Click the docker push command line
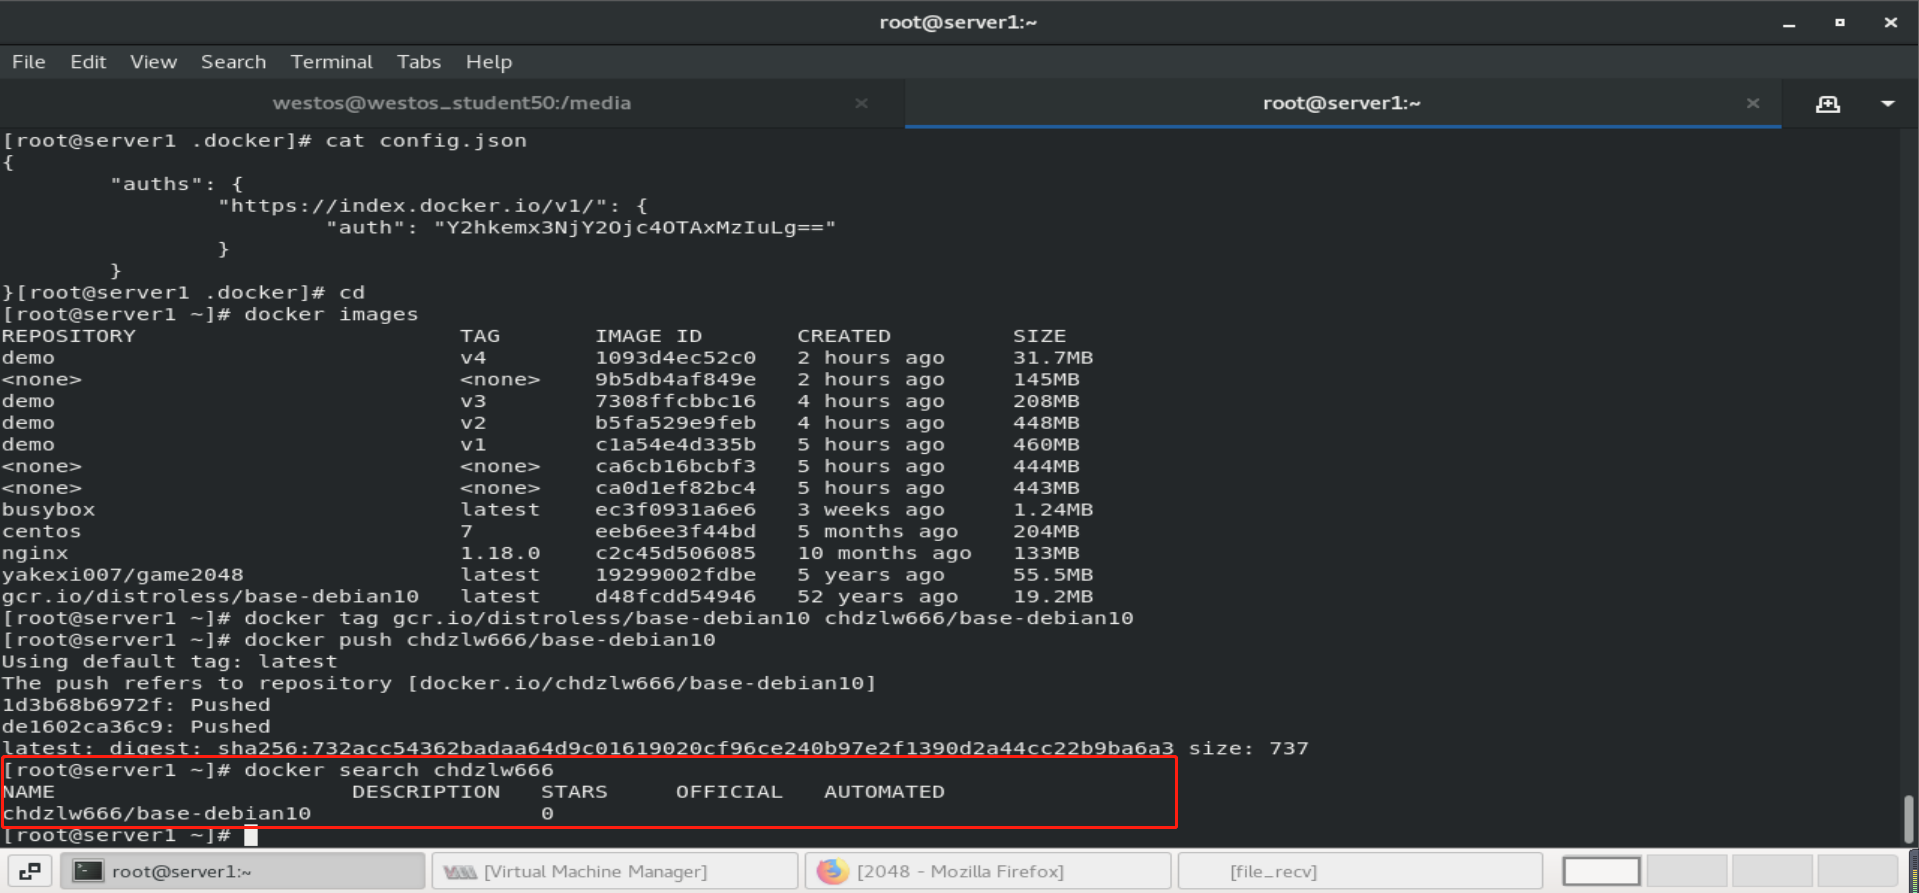1919x893 pixels. pyautogui.click(x=359, y=640)
